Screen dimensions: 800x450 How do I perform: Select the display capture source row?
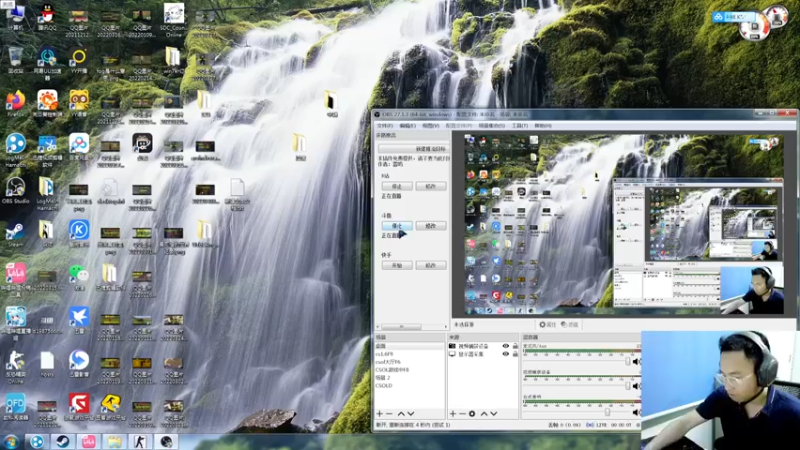pyautogui.click(x=483, y=354)
